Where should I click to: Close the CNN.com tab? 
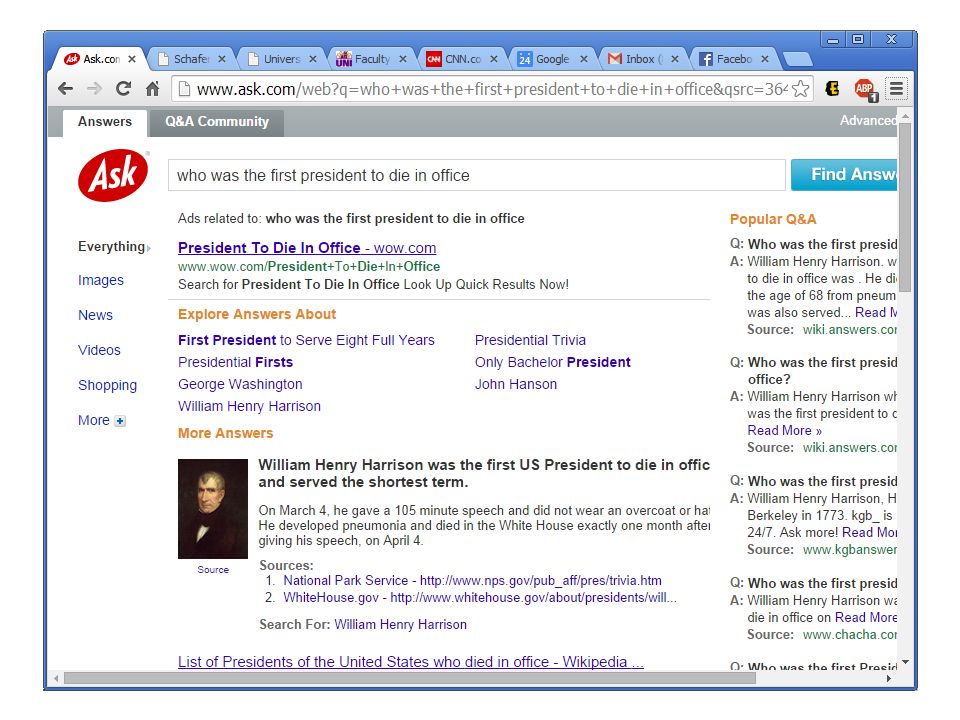[493, 59]
